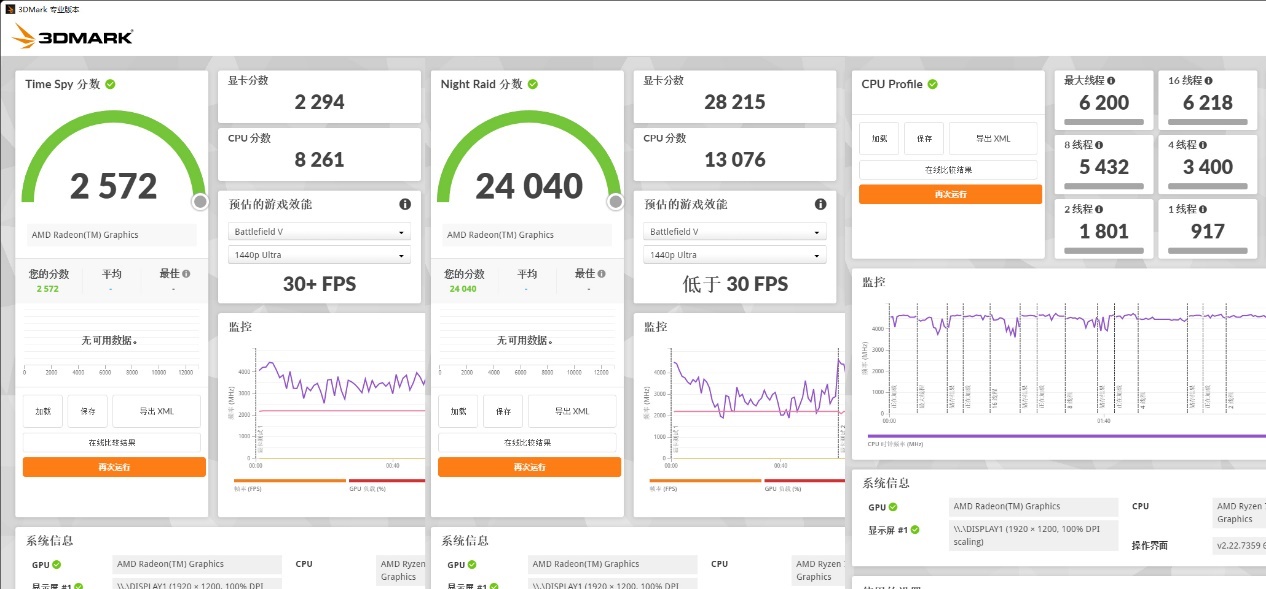Image resolution: width=1266 pixels, height=589 pixels.
Task: Open the 1440p Ultra preset dropdown in Time Spy
Action: click(x=318, y=255)
